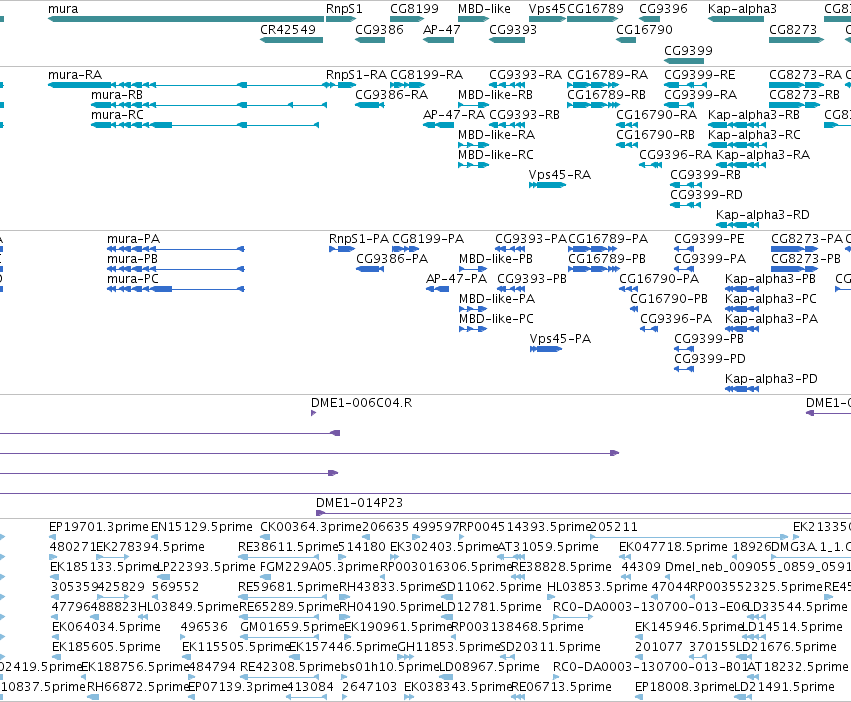Select the 'mura-RB' transcript label
Image resolution: width=851 pixels, height=702 pixels.
[x=117, y=95]
